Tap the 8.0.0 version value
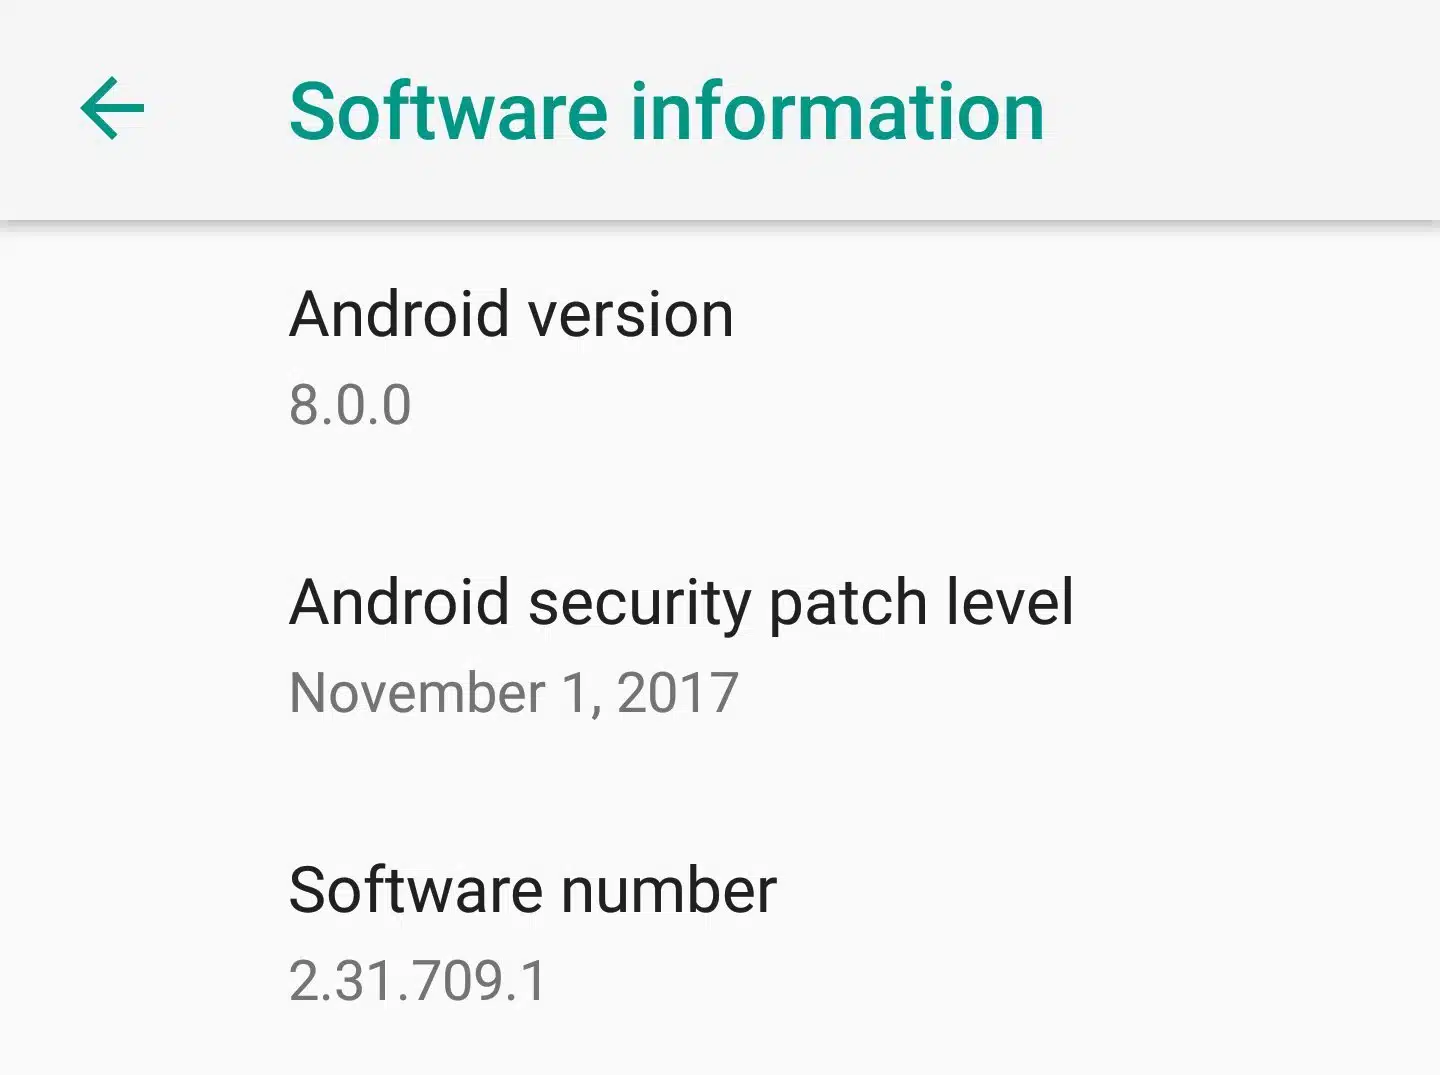Screen dimensions: 1440x1075 coord(350,405)
